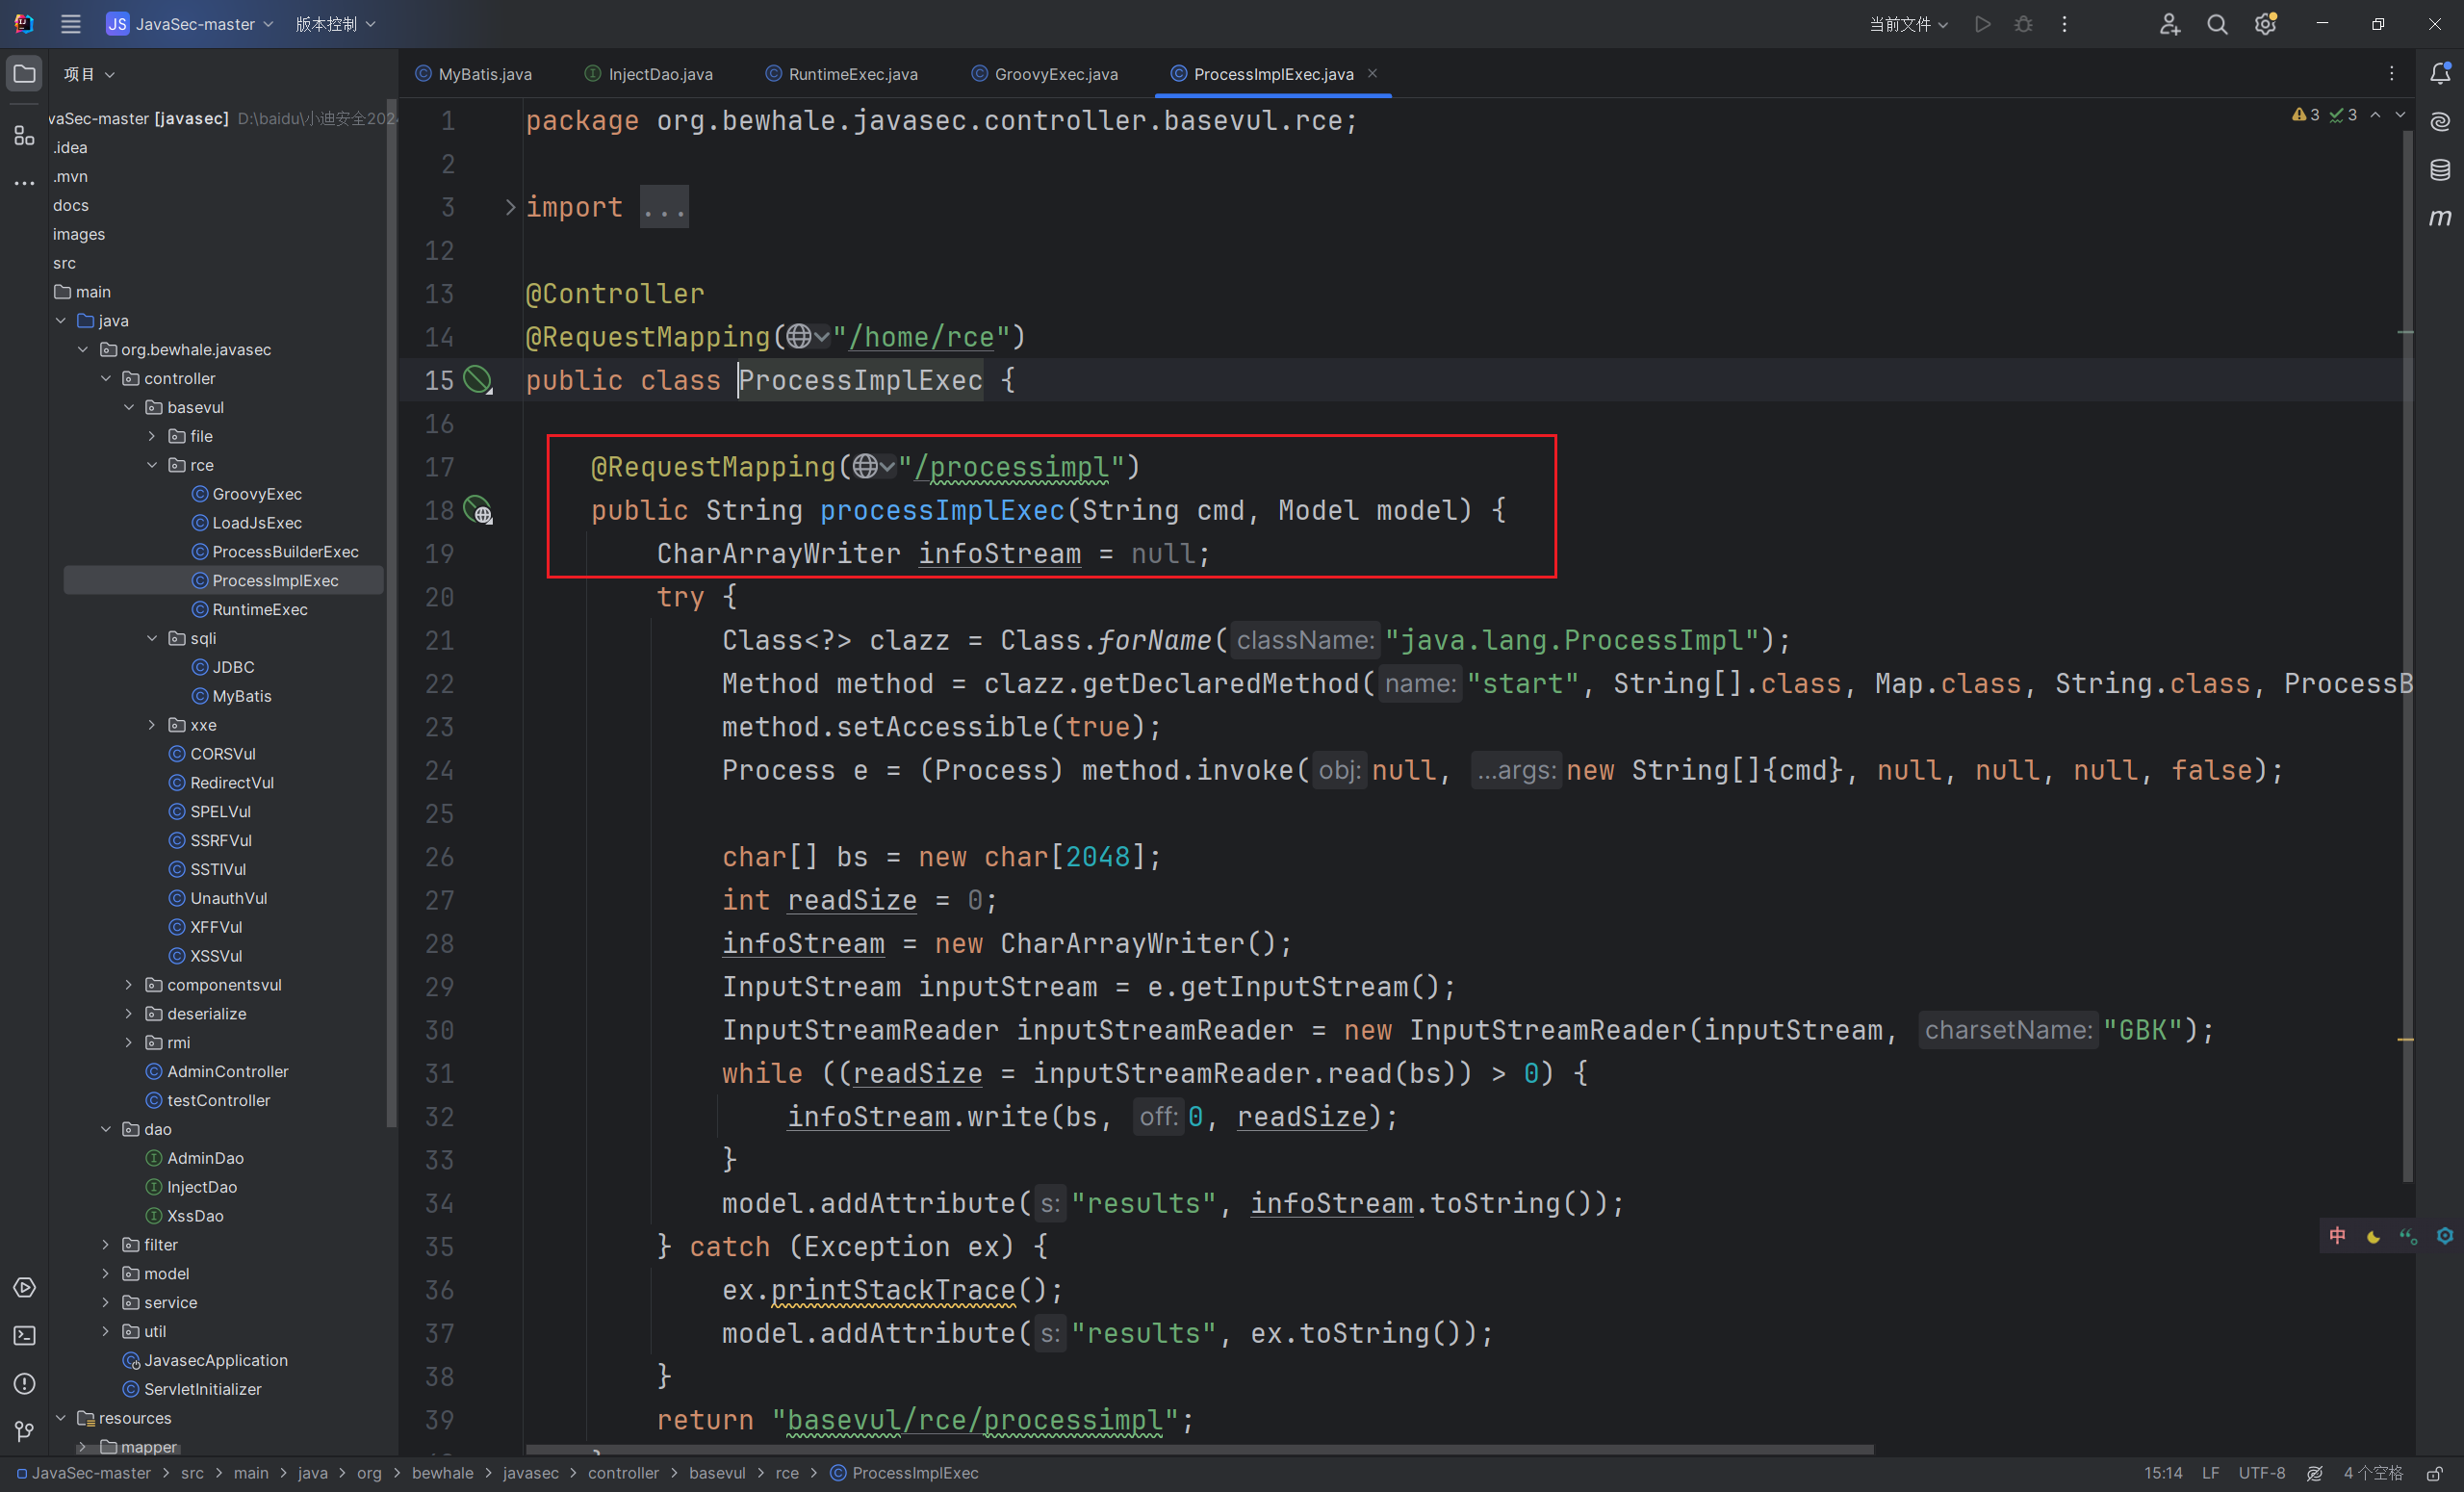The image size is (2464, 1492).
Task: Open ProcessBuilderExec in the project tree
Action: click(285, 552)
